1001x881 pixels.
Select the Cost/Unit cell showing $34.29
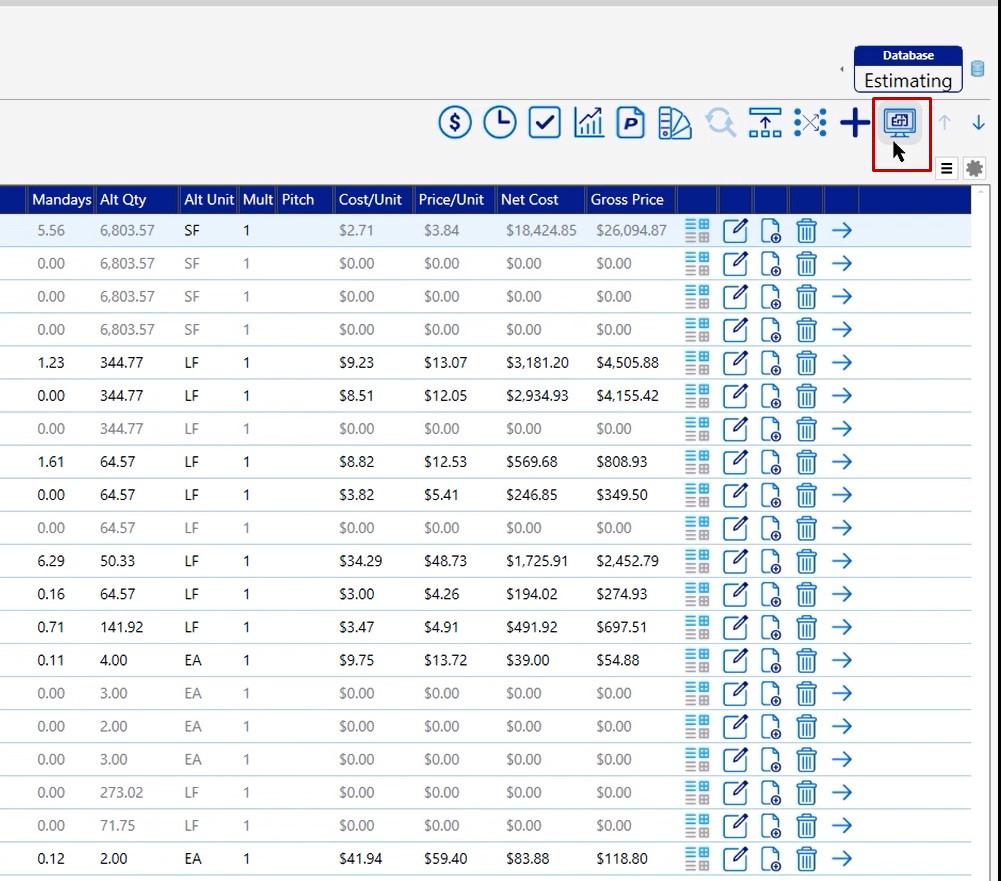360,561
